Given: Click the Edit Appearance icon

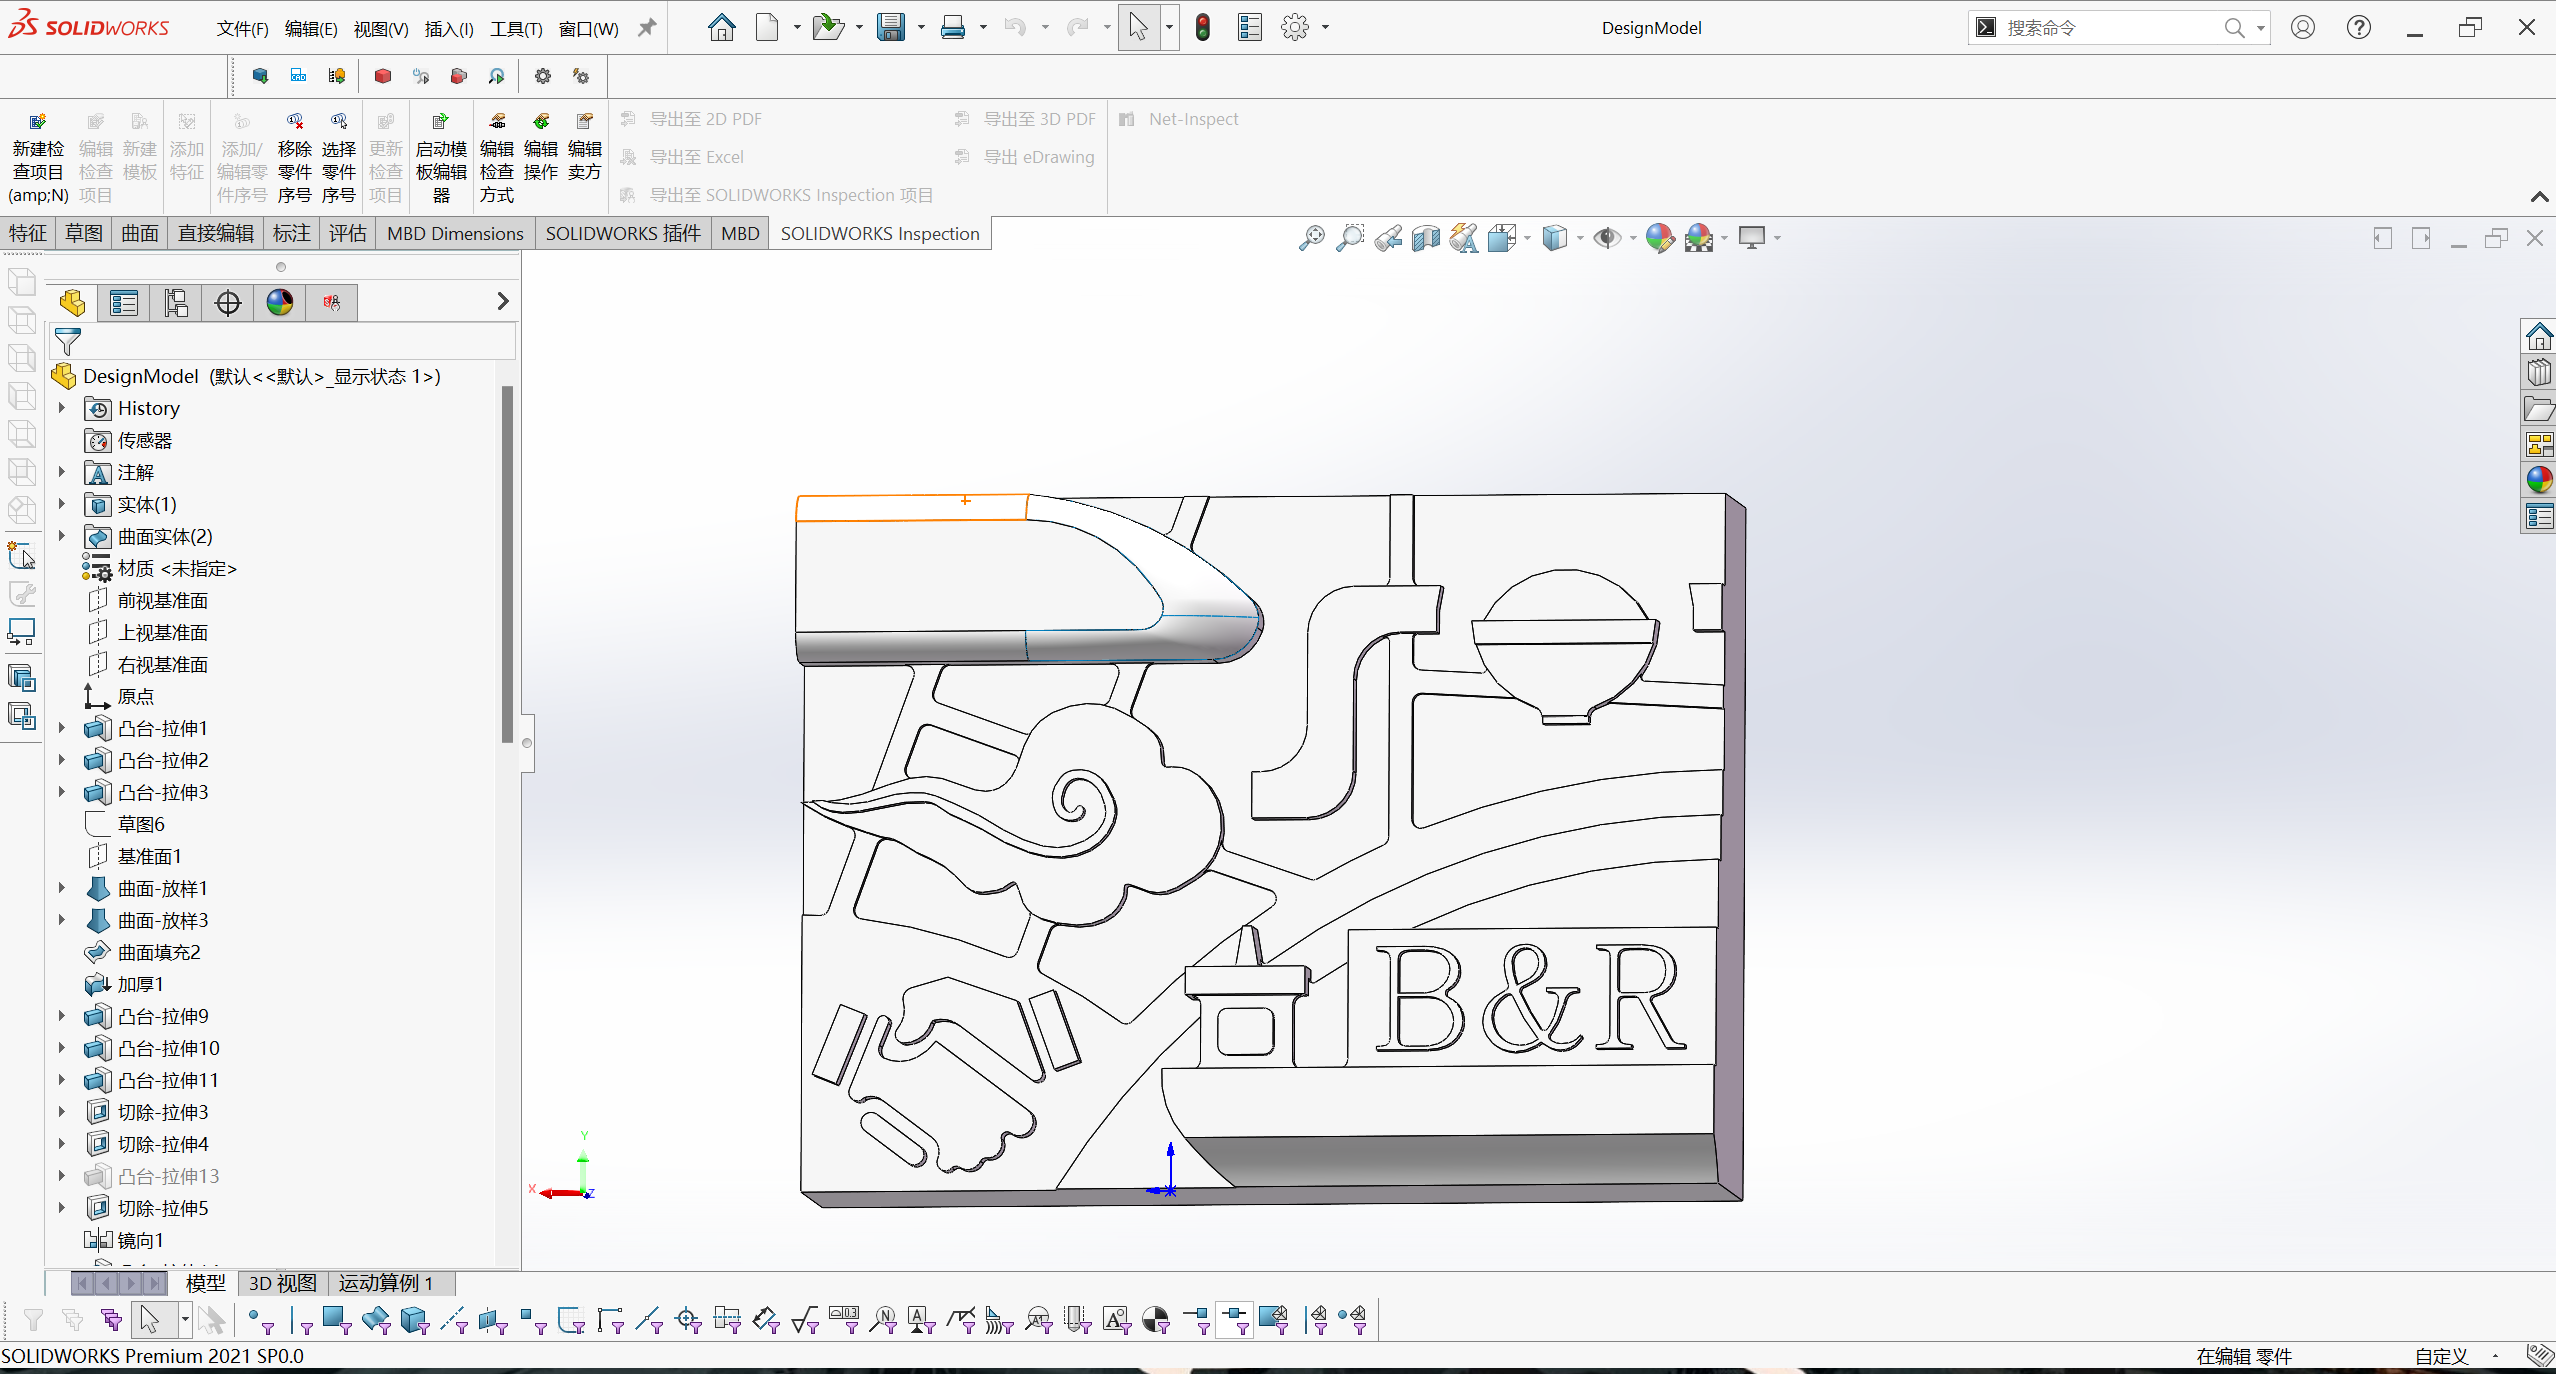Looking at the screenshot, I should point(1660,238).
